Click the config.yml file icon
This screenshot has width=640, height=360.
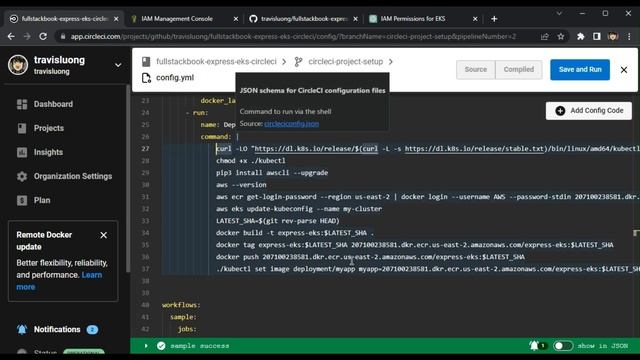pos(146,78)
